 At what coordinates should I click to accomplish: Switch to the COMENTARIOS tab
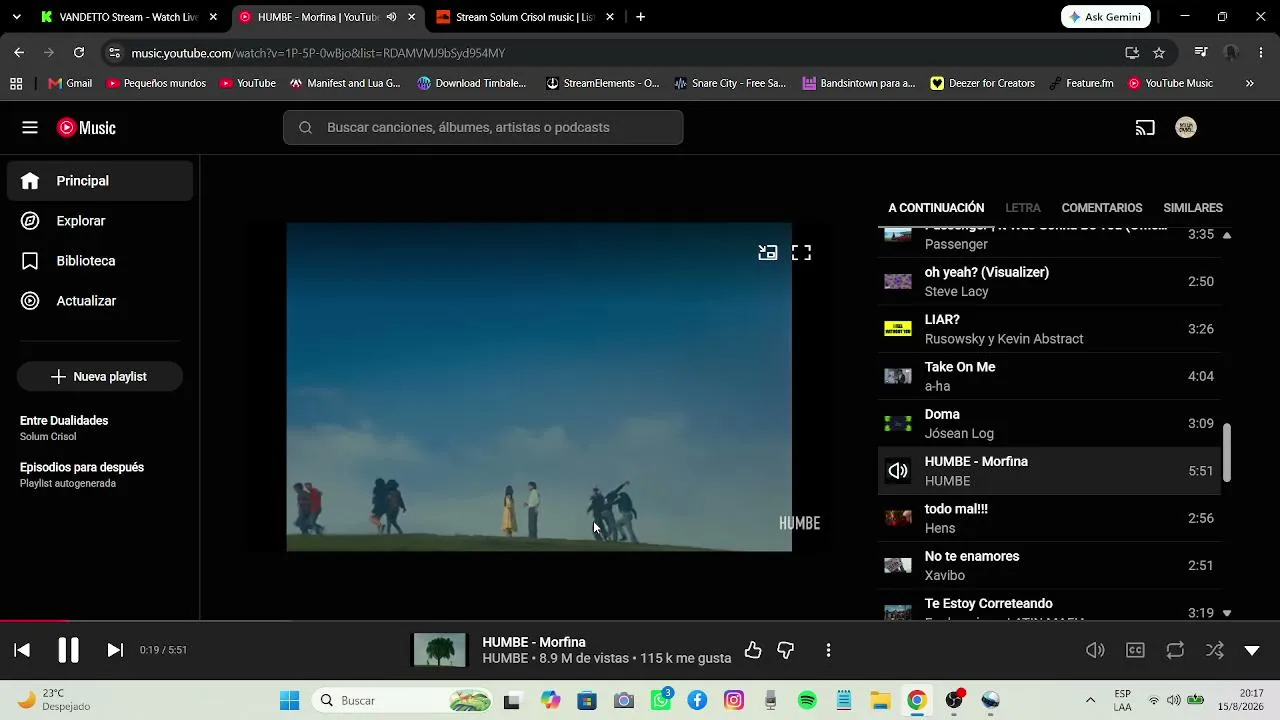click(x=1102, y=208)
